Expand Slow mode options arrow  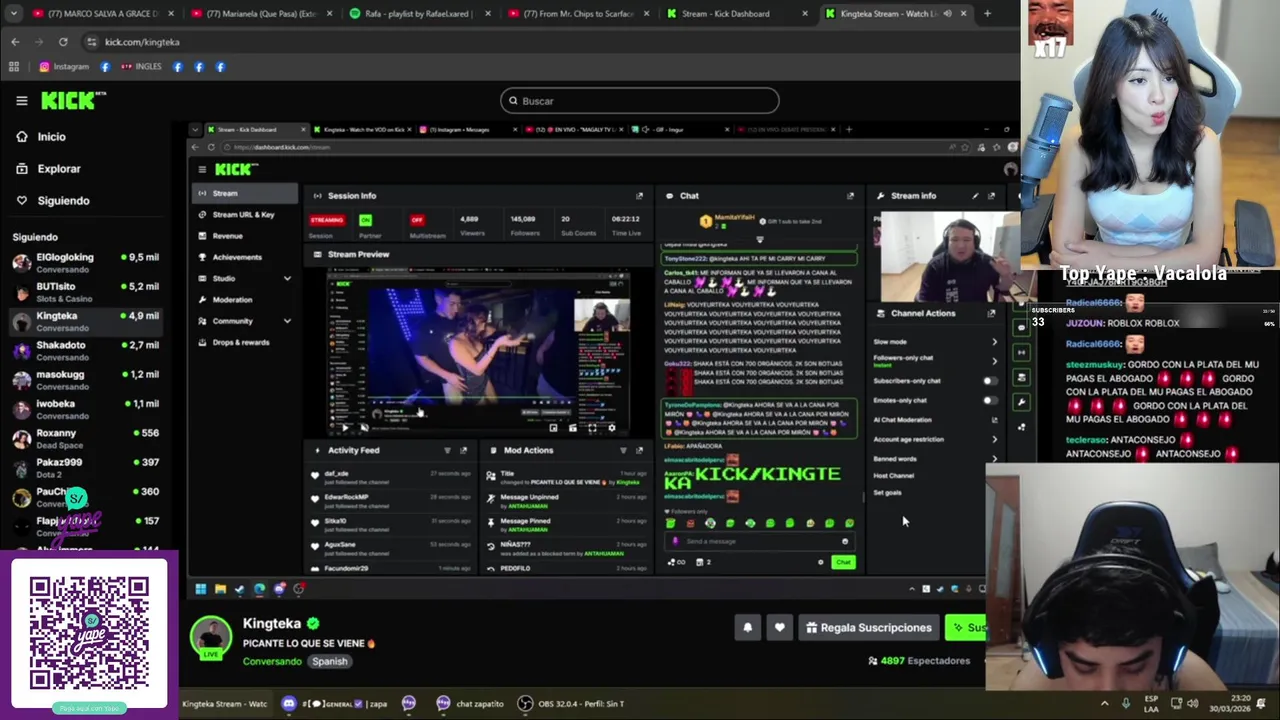coord(994,342)
